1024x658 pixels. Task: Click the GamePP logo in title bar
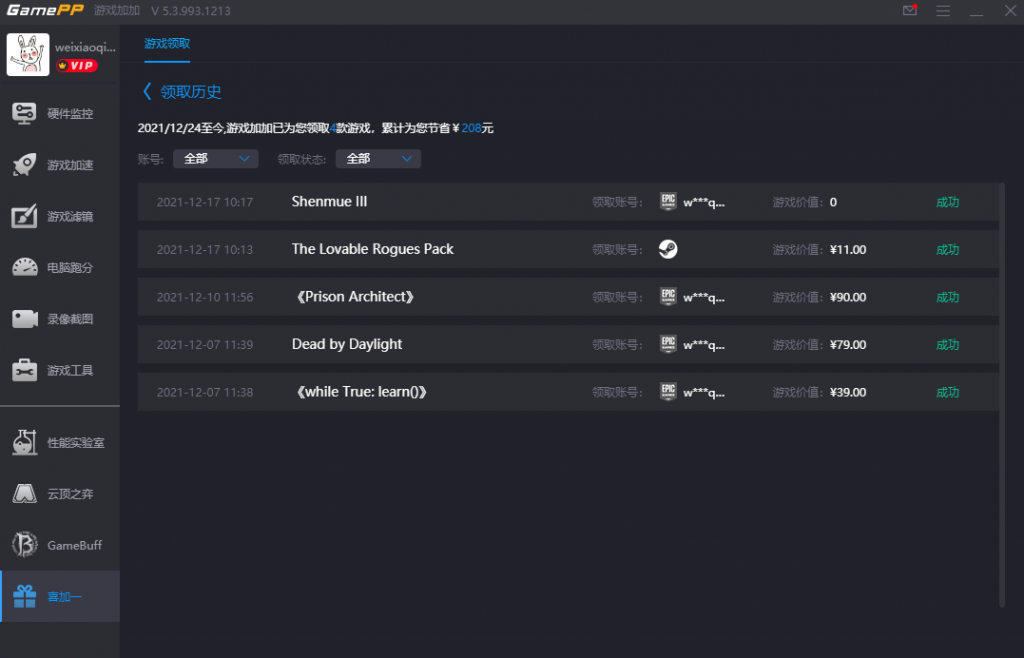pyautogui.click(x=45, y=10)
